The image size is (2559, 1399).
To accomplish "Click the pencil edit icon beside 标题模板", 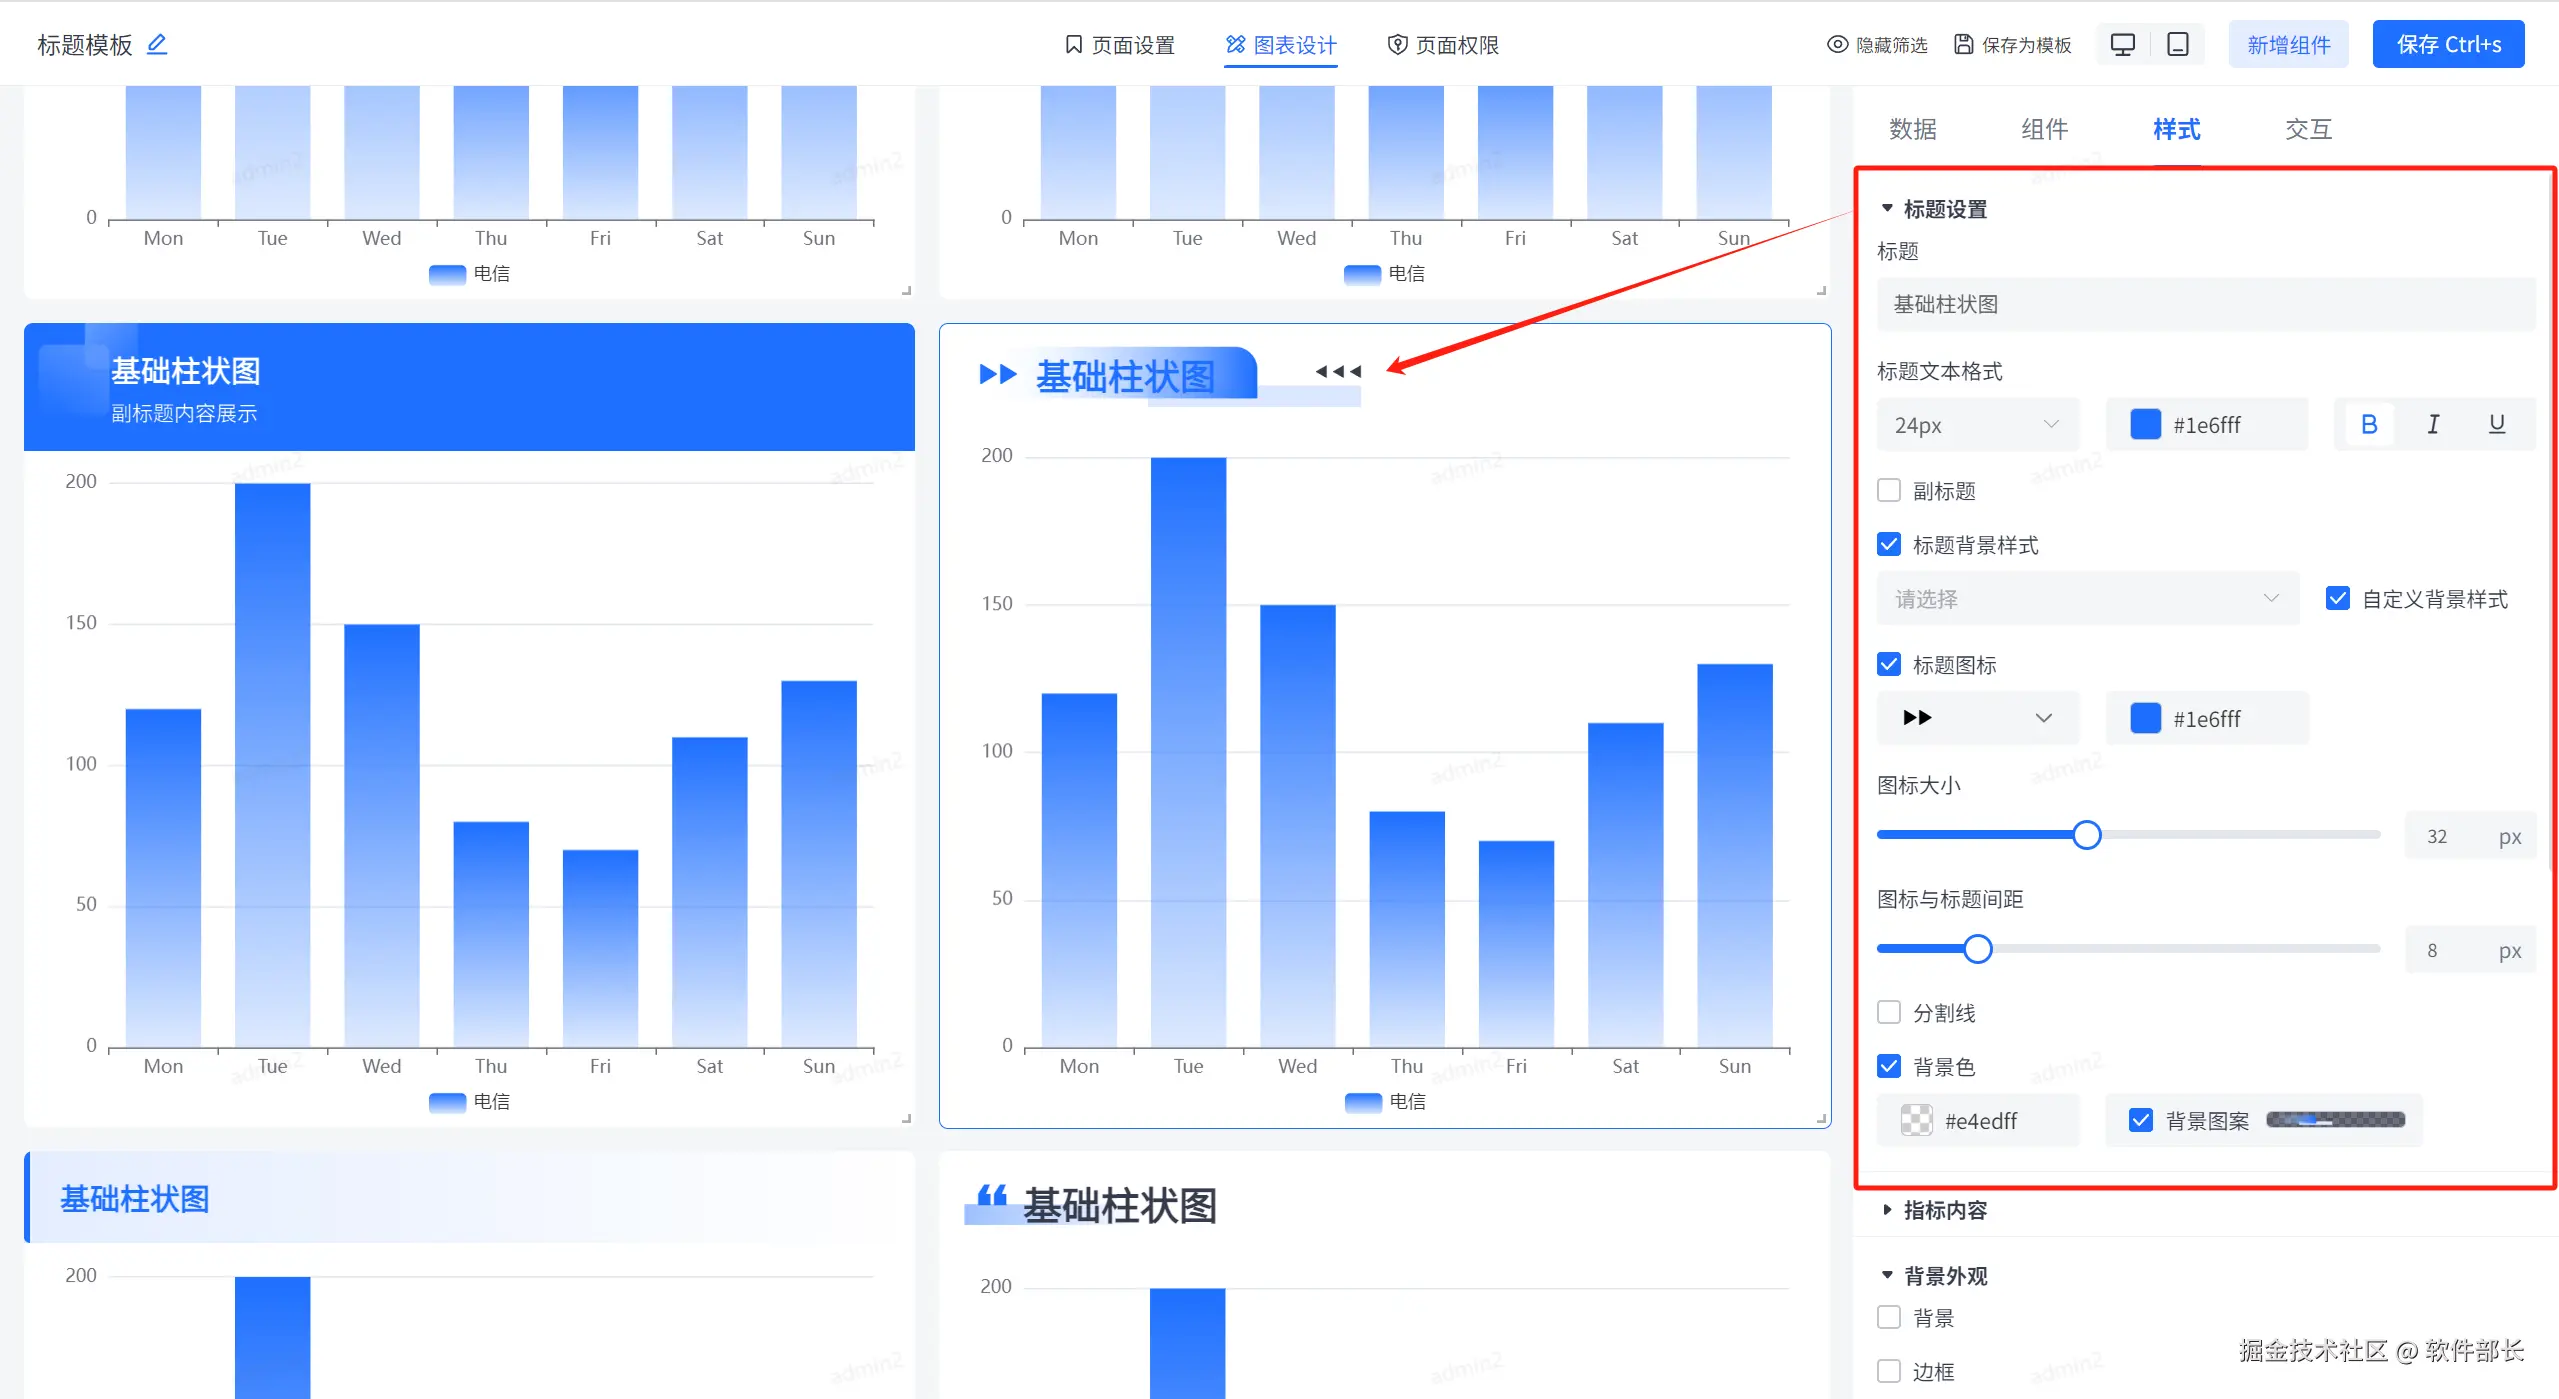I will tap(157, 44).
